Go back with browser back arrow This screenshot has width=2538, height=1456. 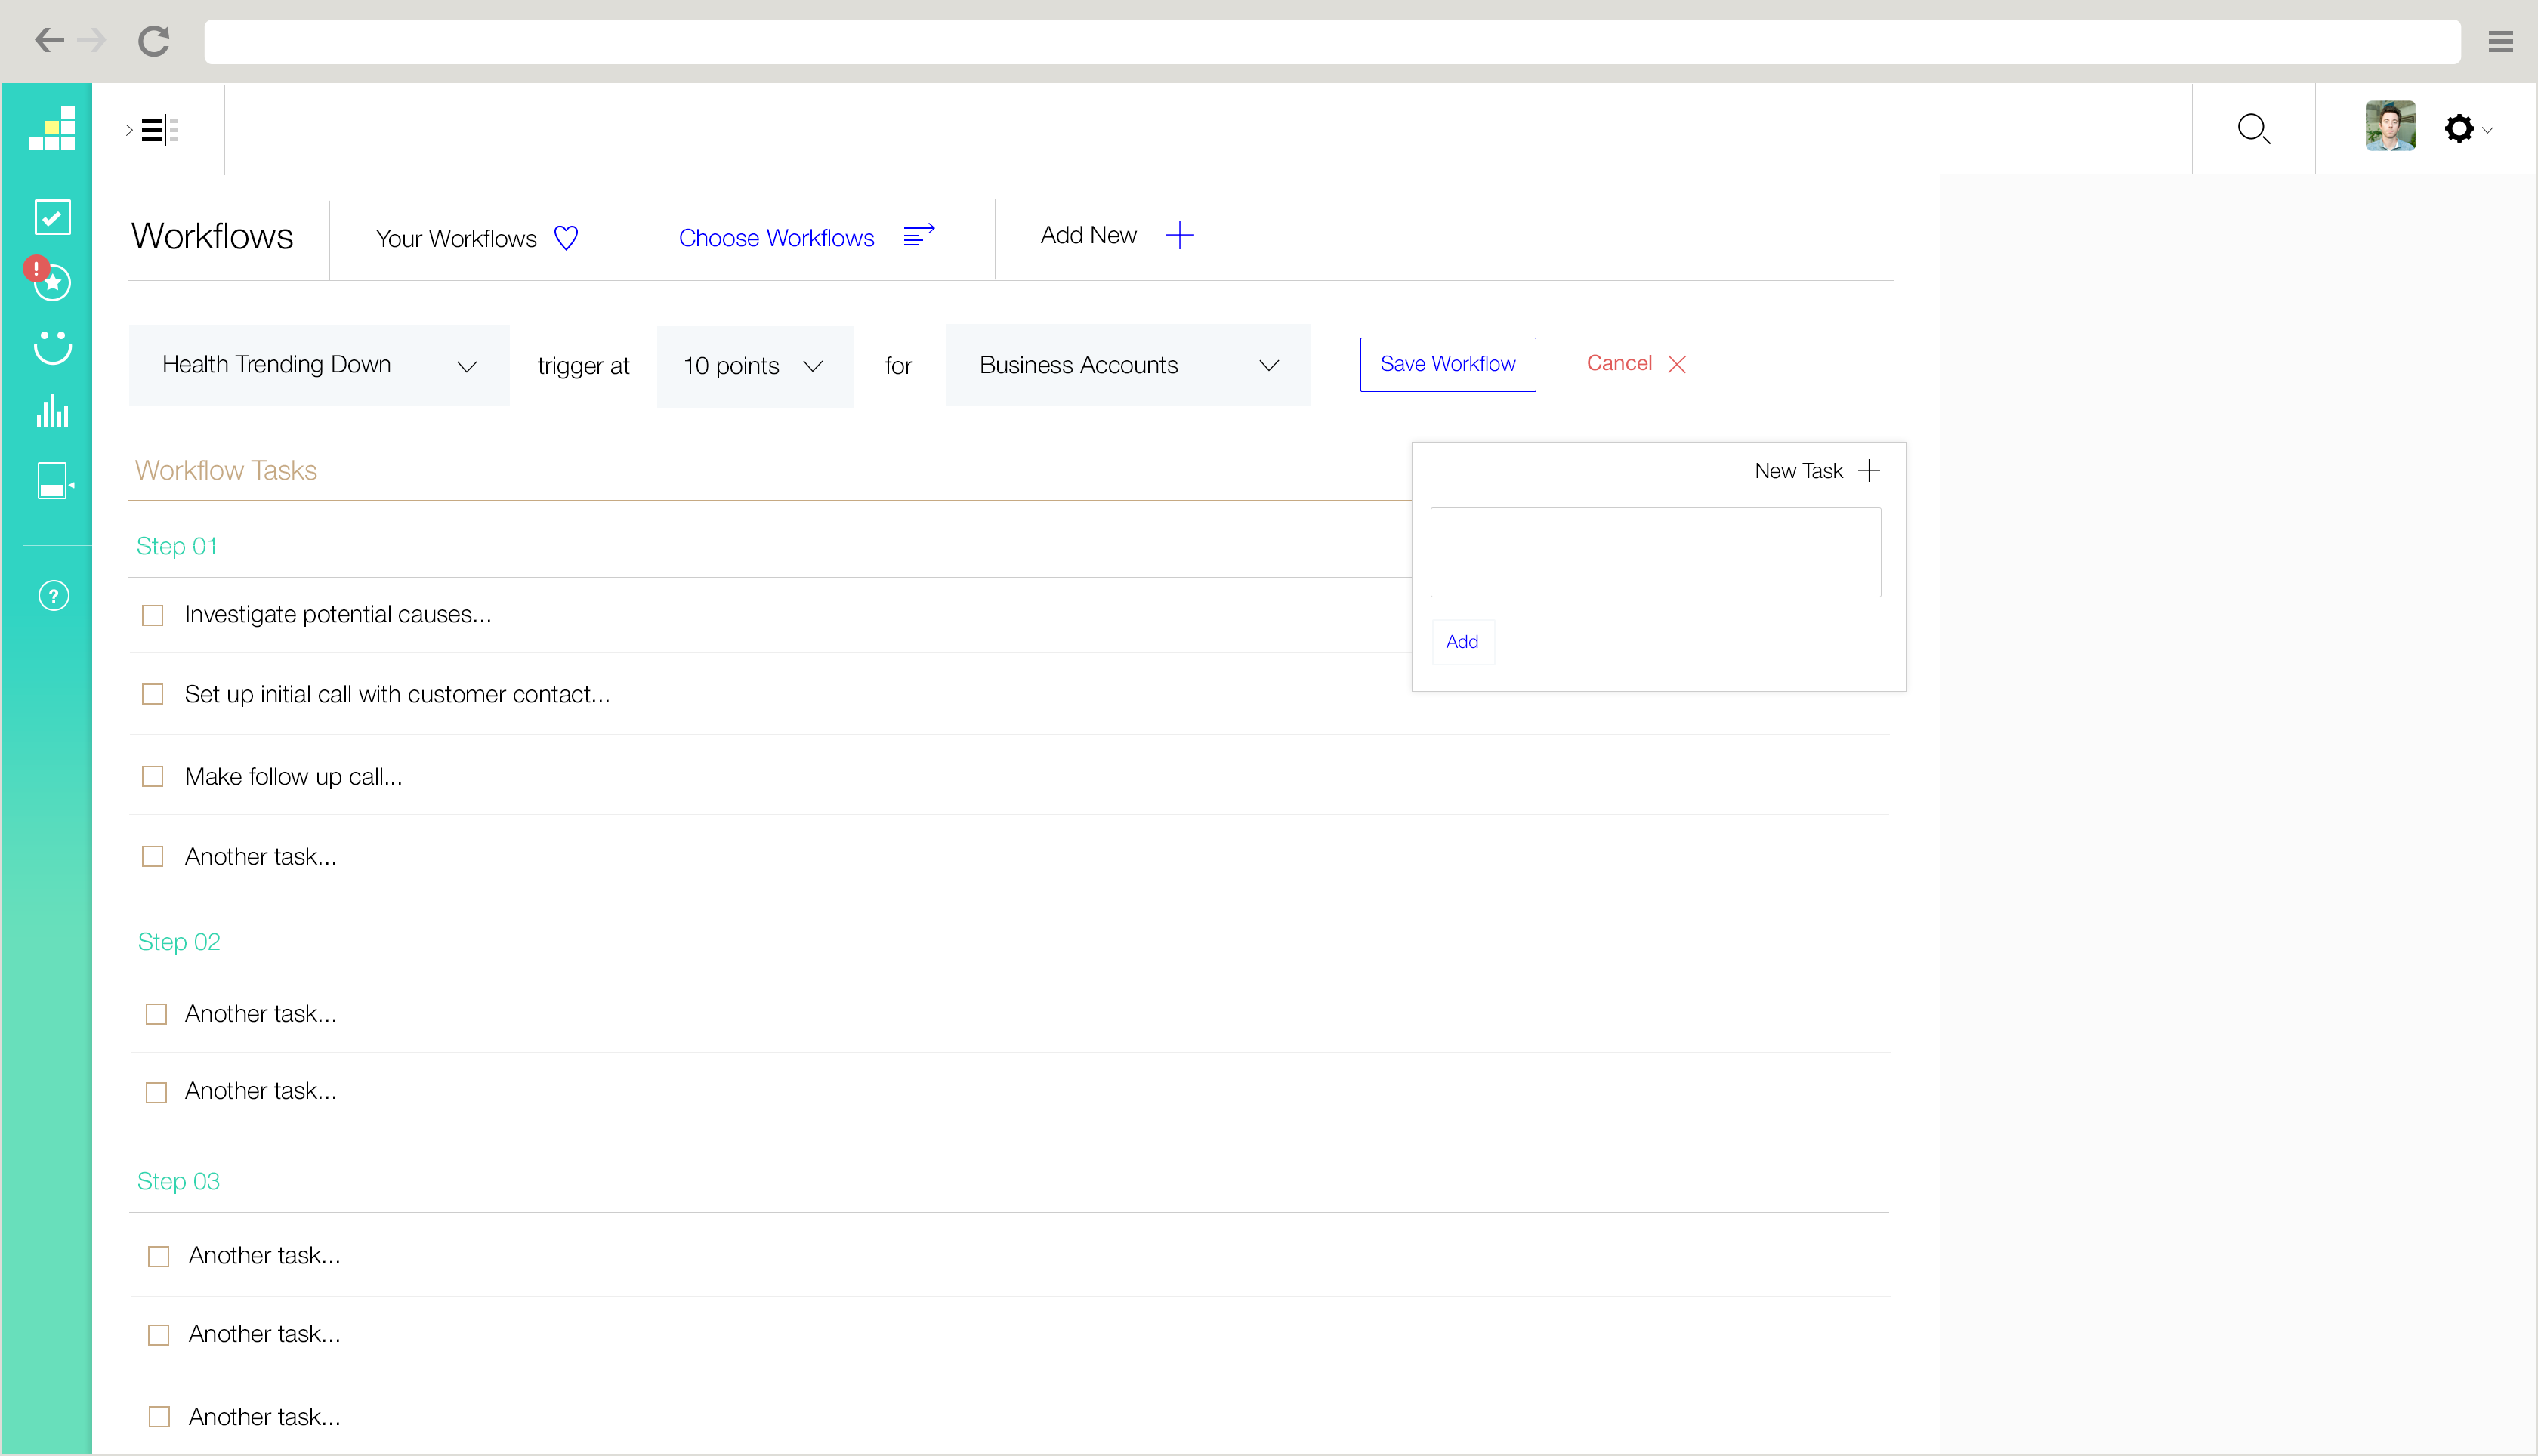pos(49,41)
